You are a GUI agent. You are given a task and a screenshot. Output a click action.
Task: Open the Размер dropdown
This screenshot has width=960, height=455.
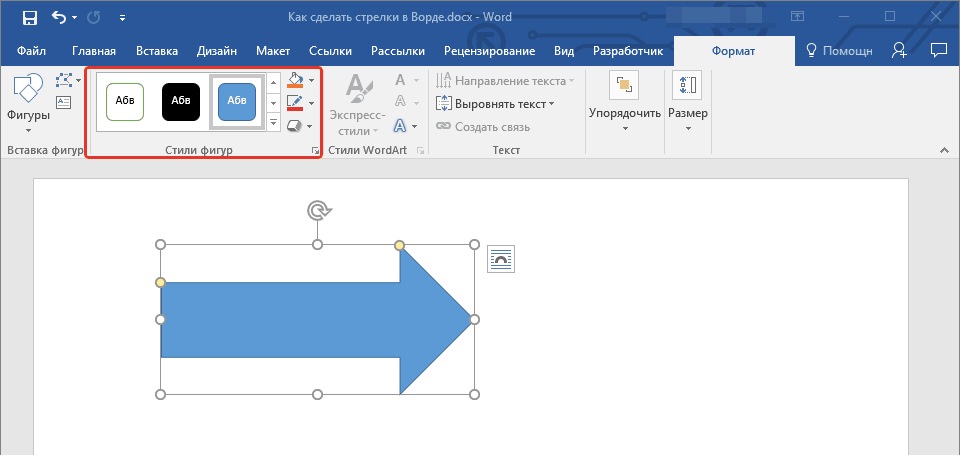tap(688, 105)
